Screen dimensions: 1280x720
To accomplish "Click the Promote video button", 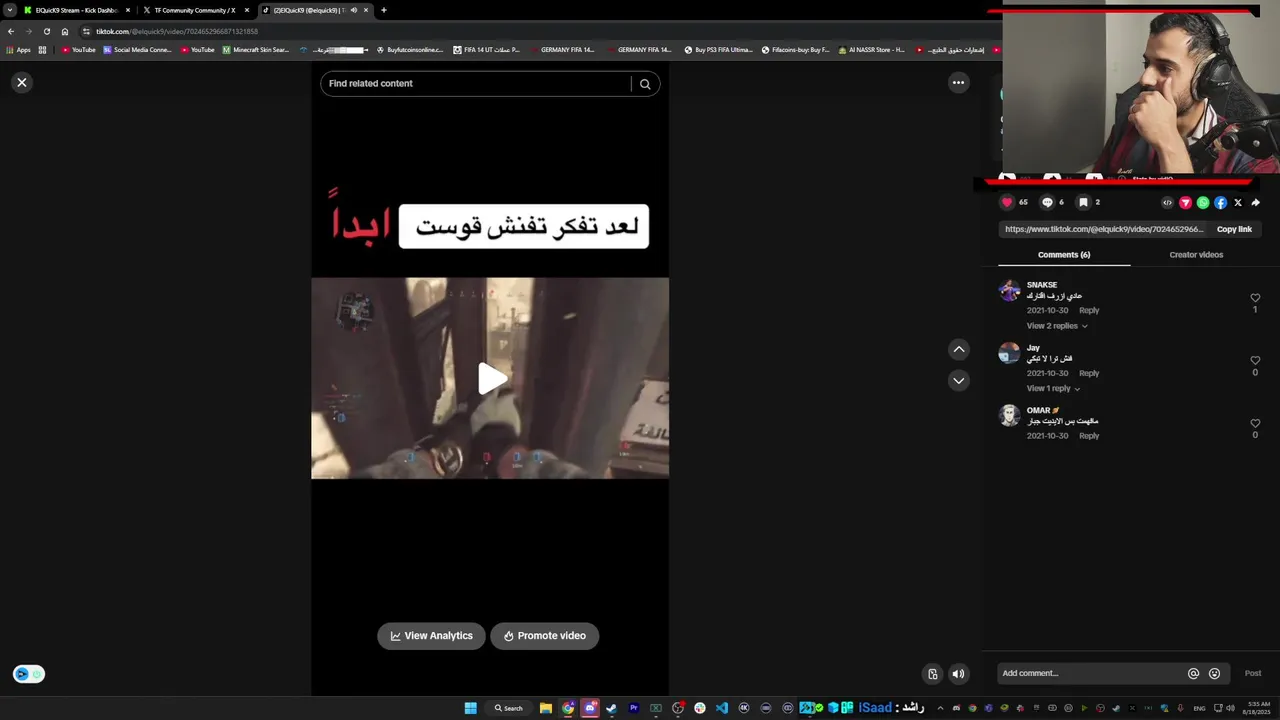I will coord(545,636).
